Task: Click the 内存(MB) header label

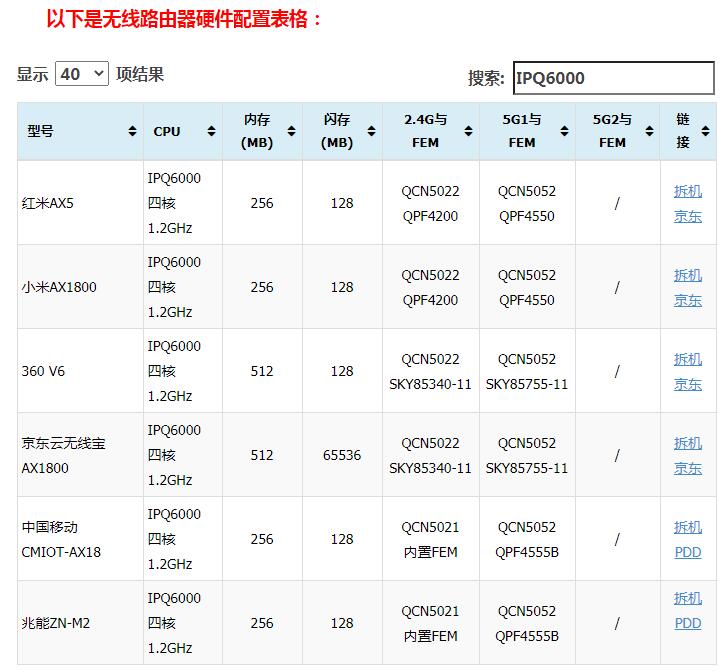Action: 257,131
